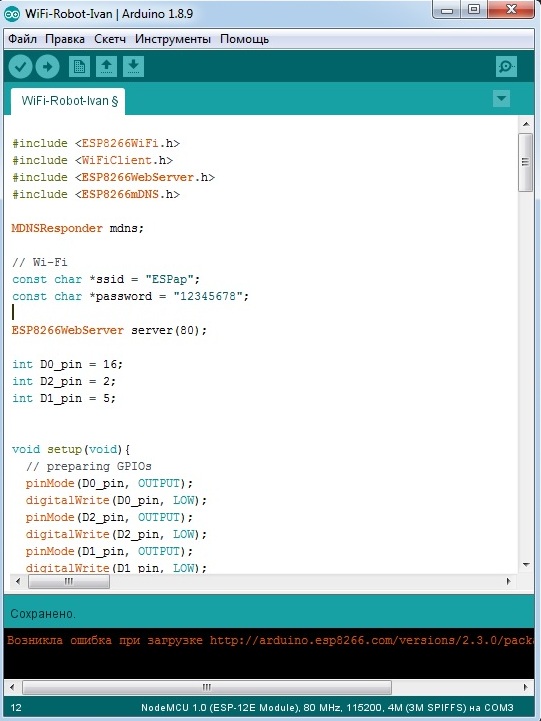Click the digitalWrite(D2_pin, LOW); line
The width and height of the screenshot is (541, 721).
click(116, 535)
